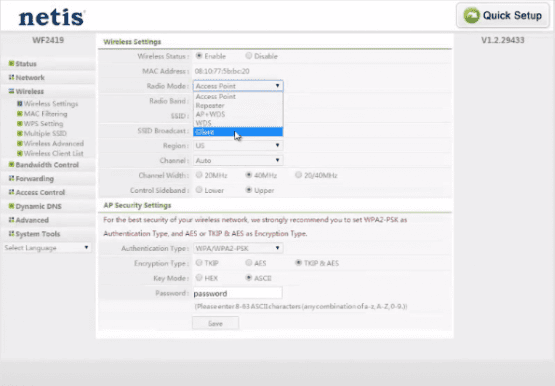555x386 pixels.
Task: Open MAC Filtering page
Action: point(46,114)
